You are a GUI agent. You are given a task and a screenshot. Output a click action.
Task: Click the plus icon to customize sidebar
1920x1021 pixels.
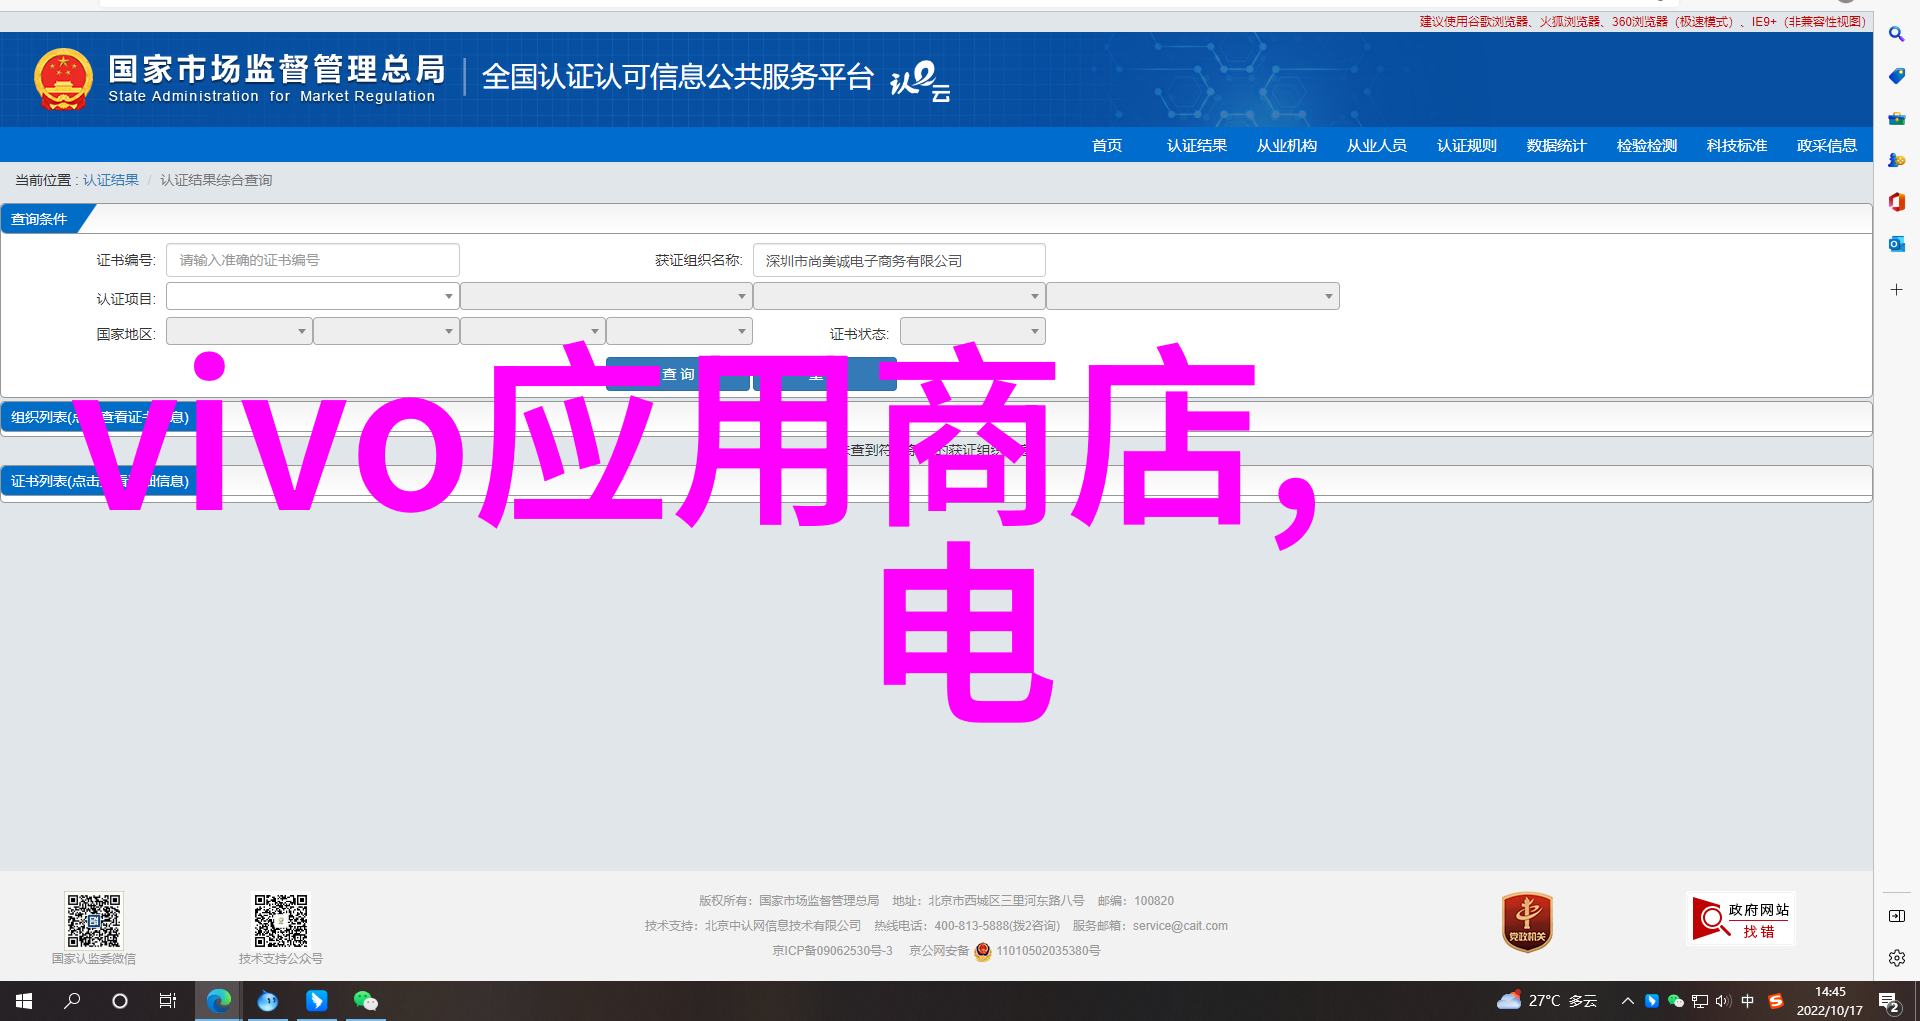(x=1896, y=290)
